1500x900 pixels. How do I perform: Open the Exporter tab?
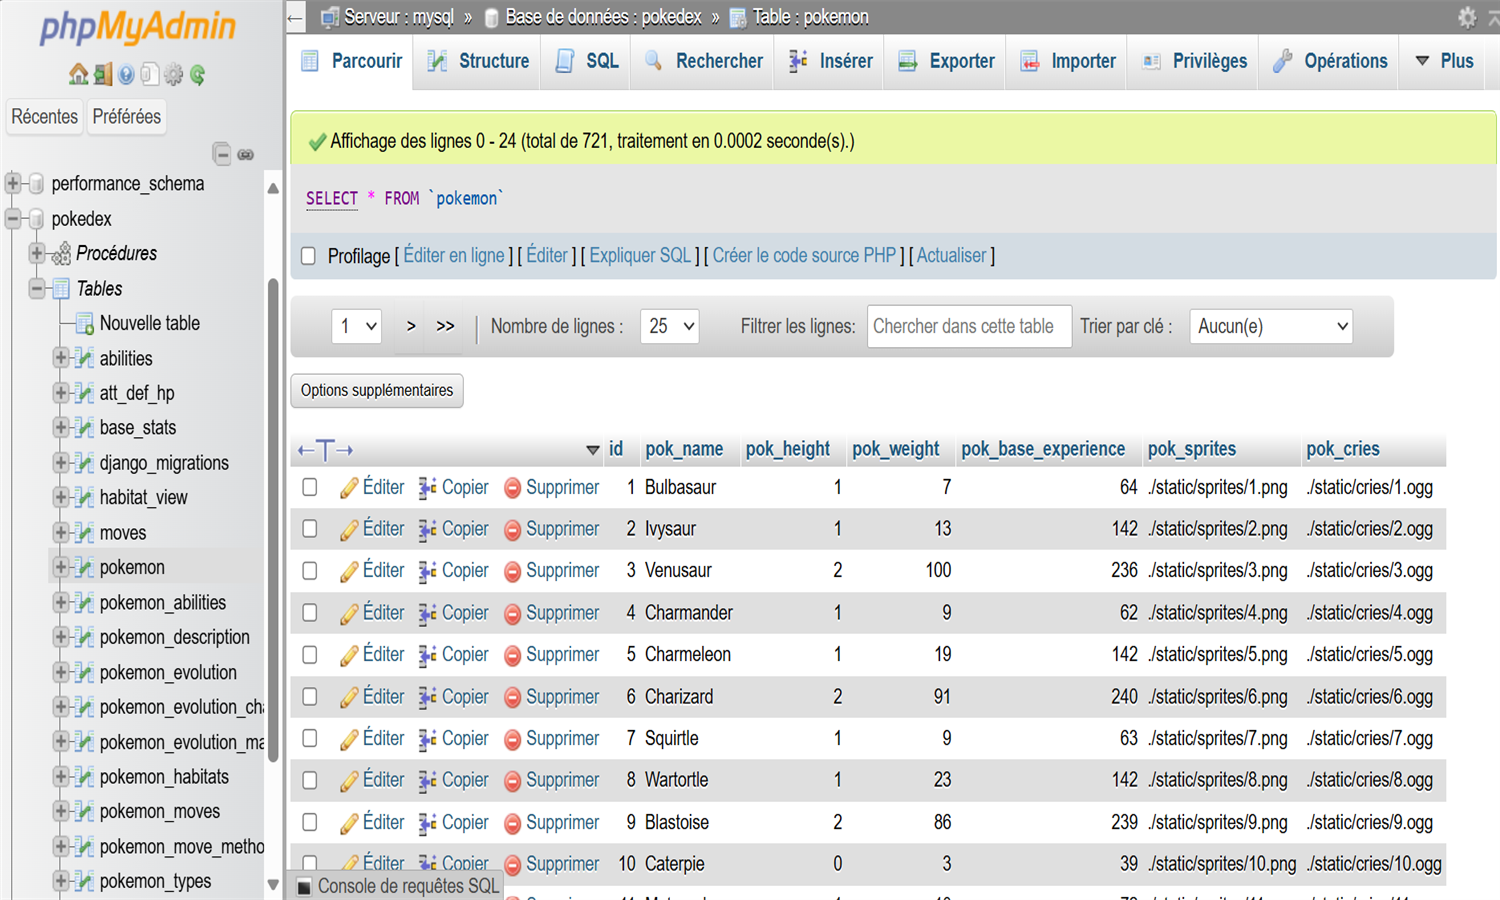(x=947, y=61)
